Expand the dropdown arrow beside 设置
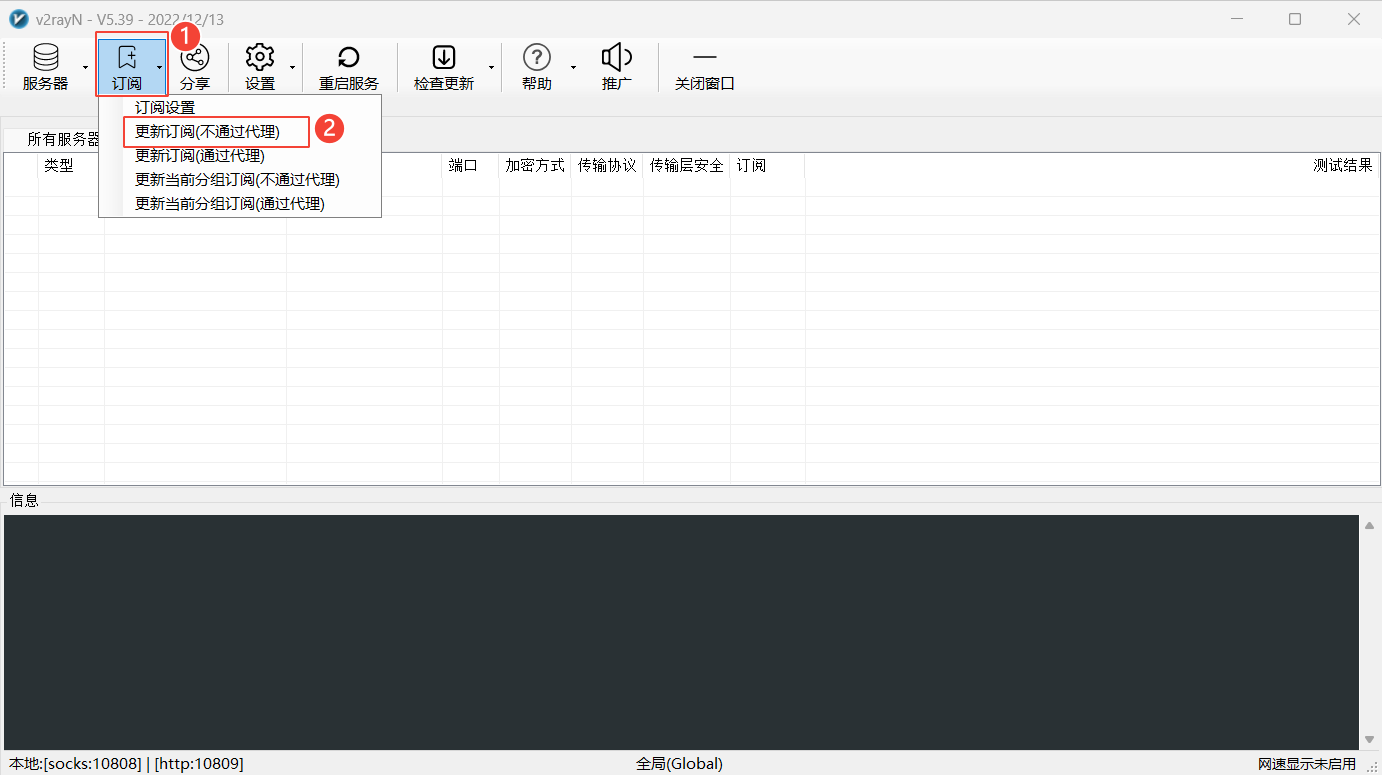This screenshot has width=1382, height=775. tap(292, 67)
